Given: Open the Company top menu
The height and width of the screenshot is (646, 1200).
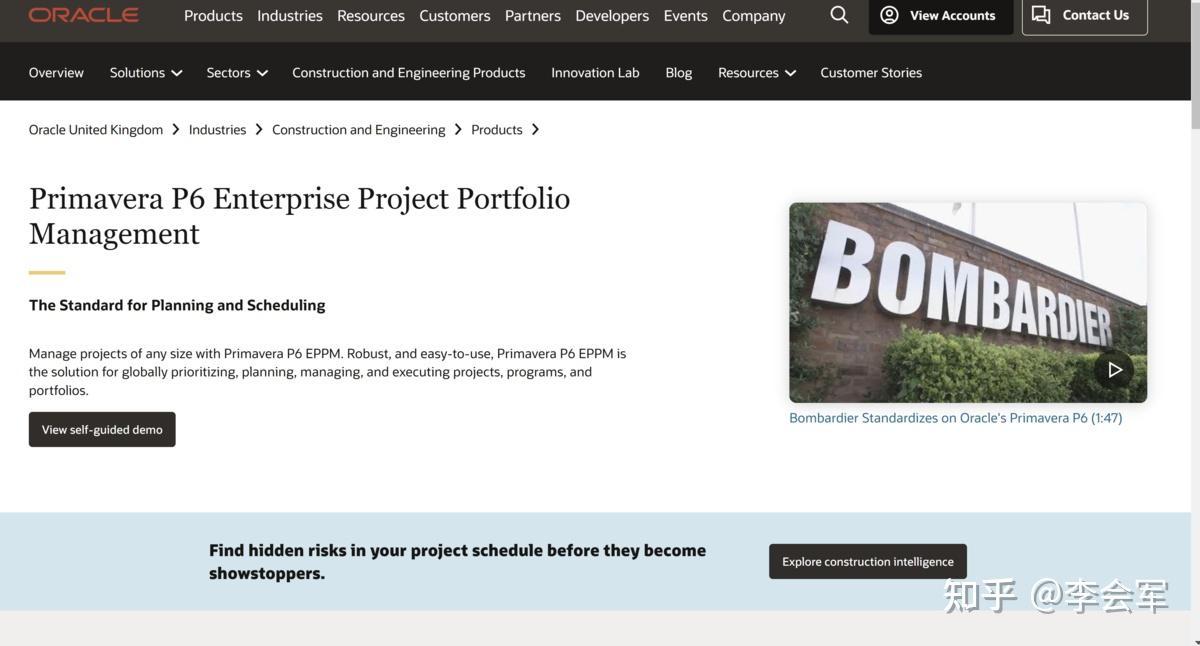Looking at the screenshot, I should (754, 16).
